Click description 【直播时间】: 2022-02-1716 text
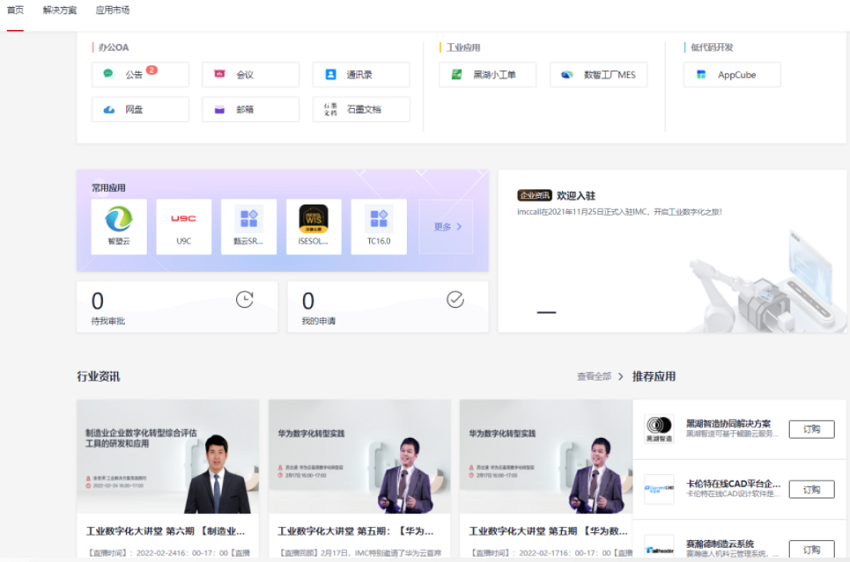 (x=551, y=553)
